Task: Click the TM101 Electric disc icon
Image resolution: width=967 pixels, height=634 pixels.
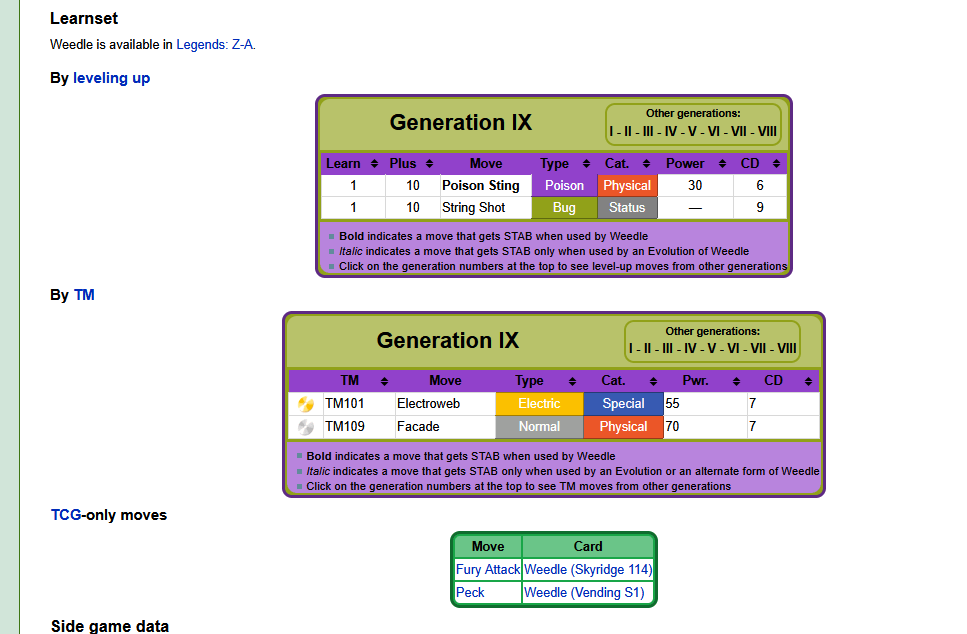Action: [x=306, y=404]
